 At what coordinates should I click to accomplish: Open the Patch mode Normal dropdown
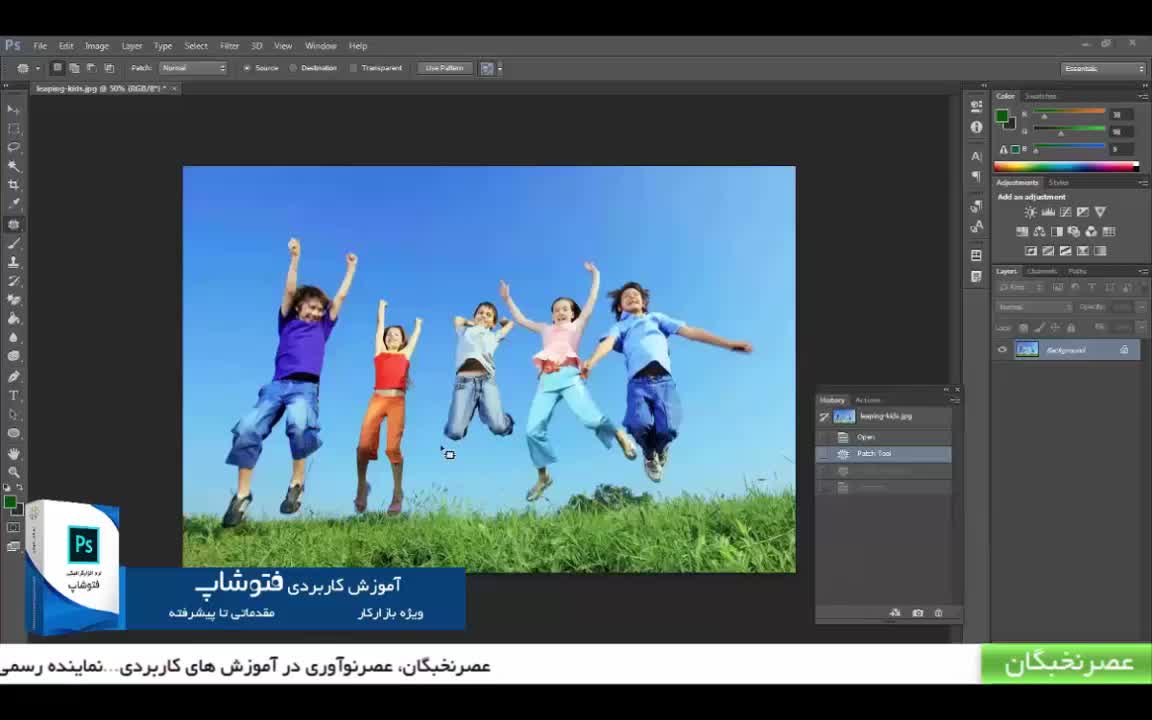tap(193, 68)
